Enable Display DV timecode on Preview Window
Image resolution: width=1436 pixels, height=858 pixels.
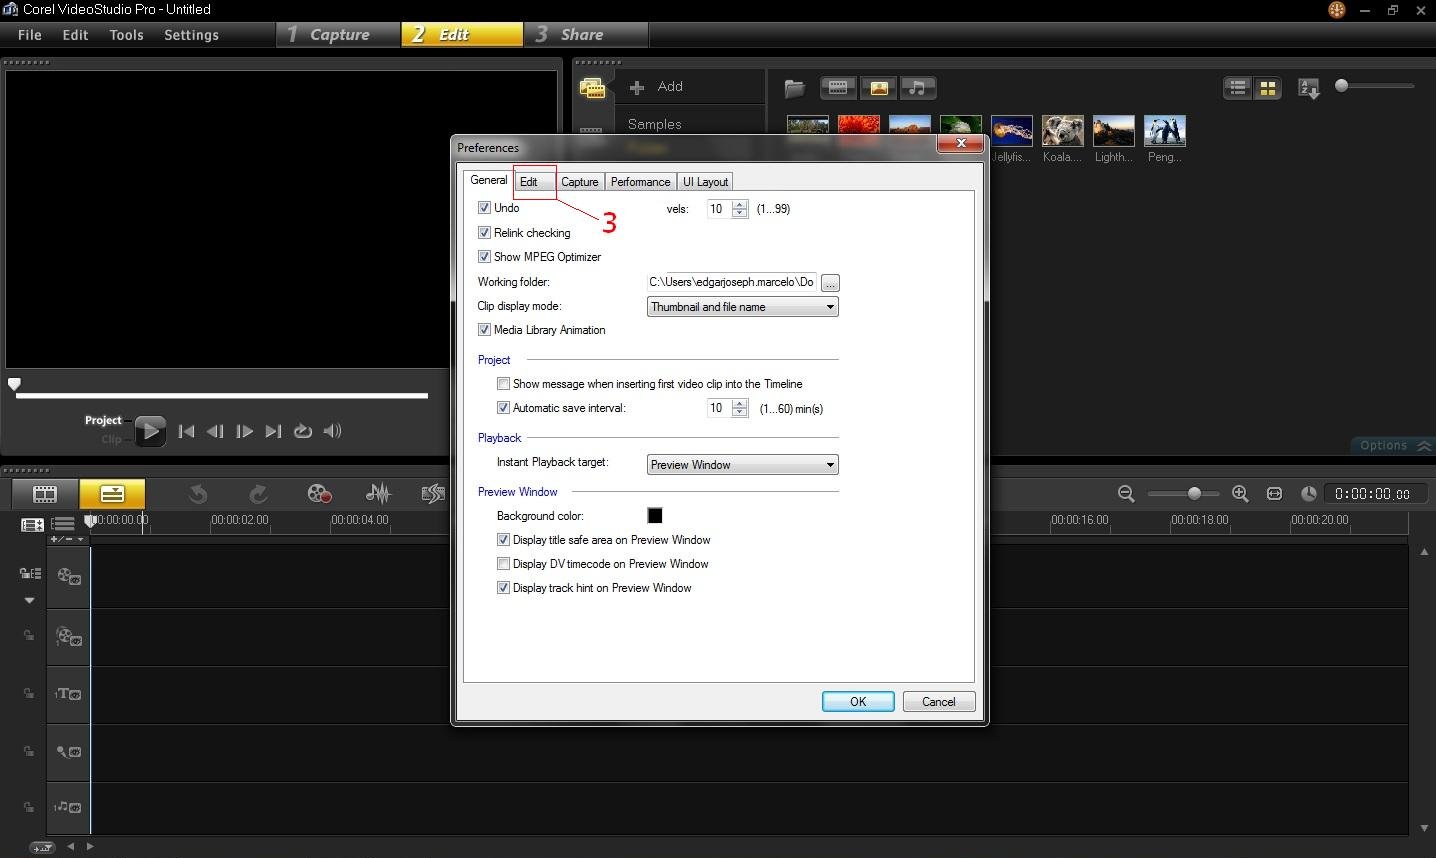point(503,564)
